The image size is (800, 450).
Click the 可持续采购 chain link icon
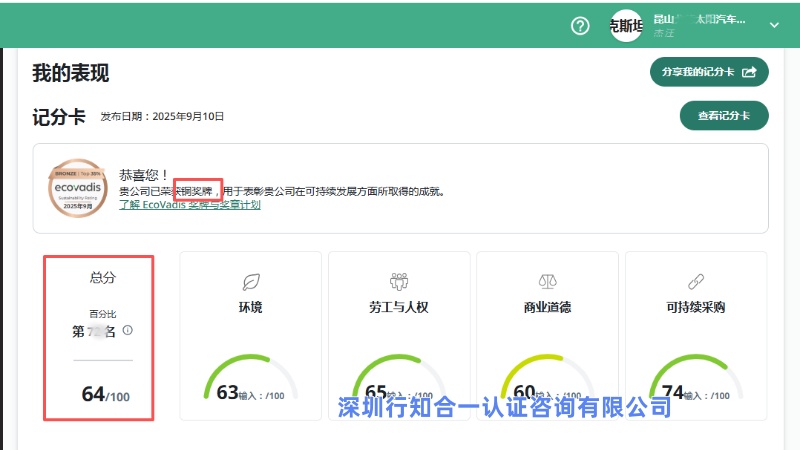pyautogui.click(x=696, y=281)
